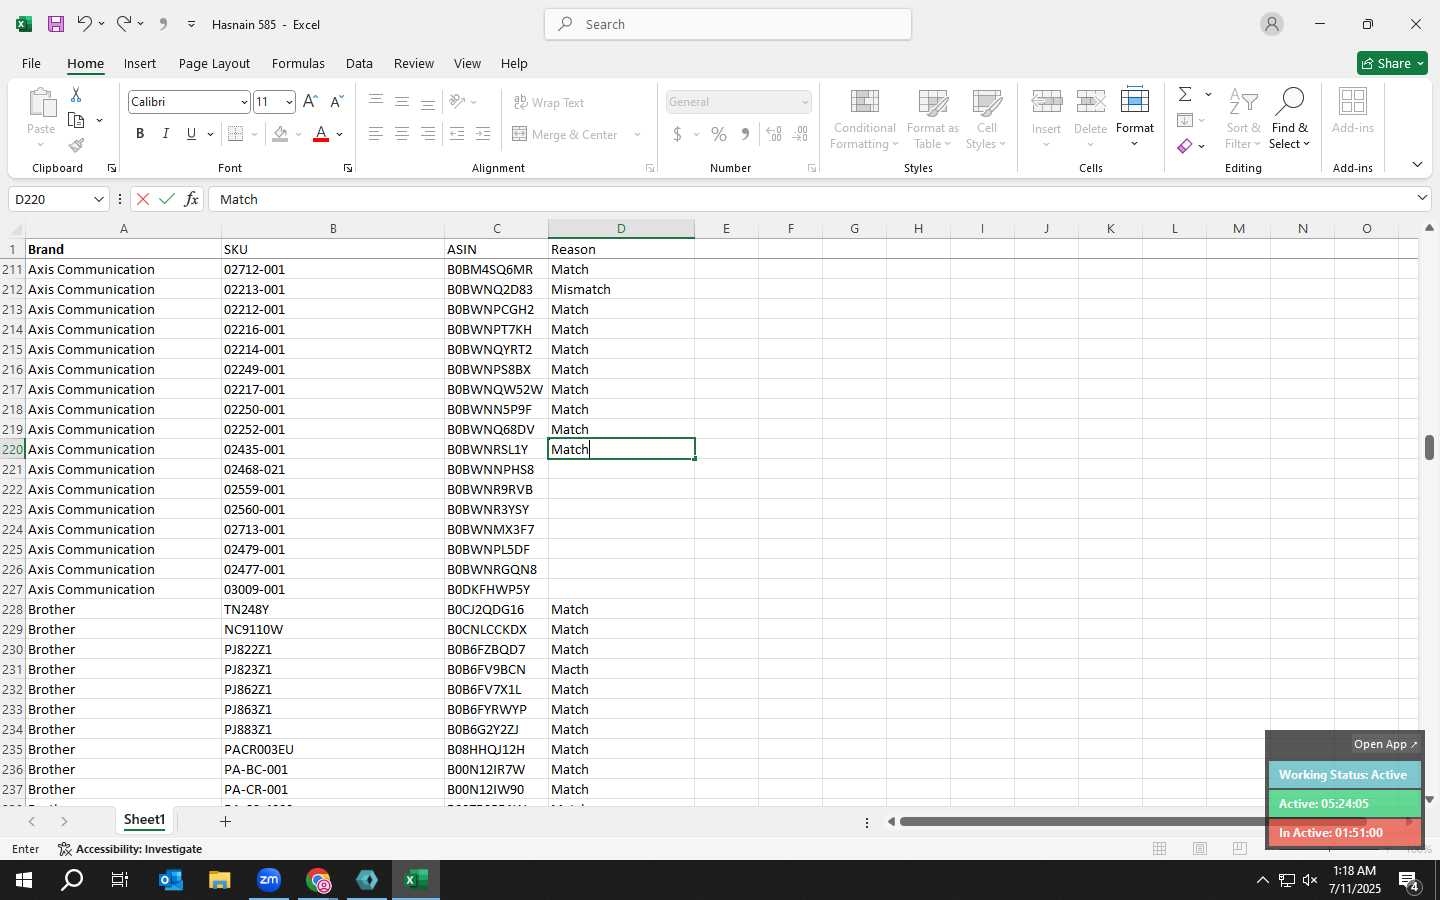
Task: Toggle Bold formatting
Action: point(140,134)
